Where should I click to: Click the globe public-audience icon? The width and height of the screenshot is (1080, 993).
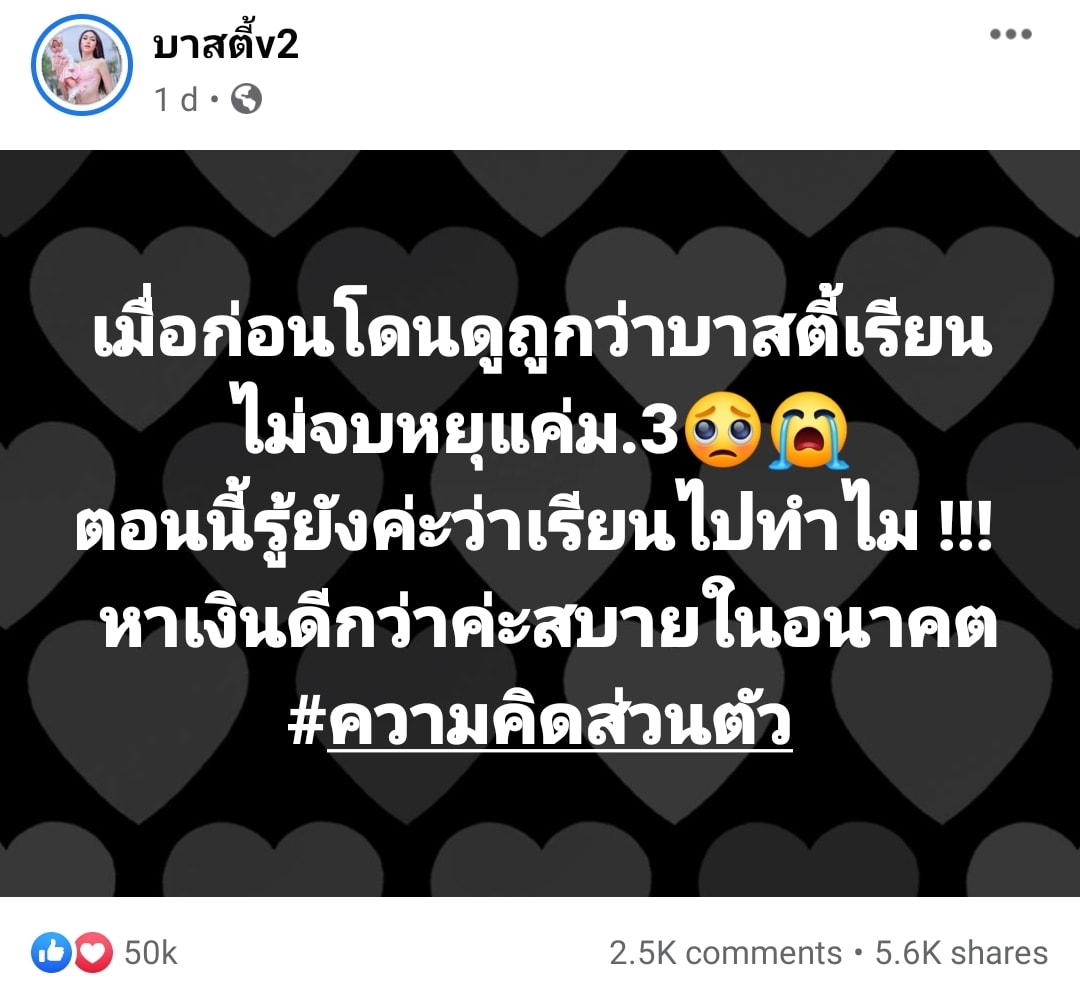pos(247,99)
